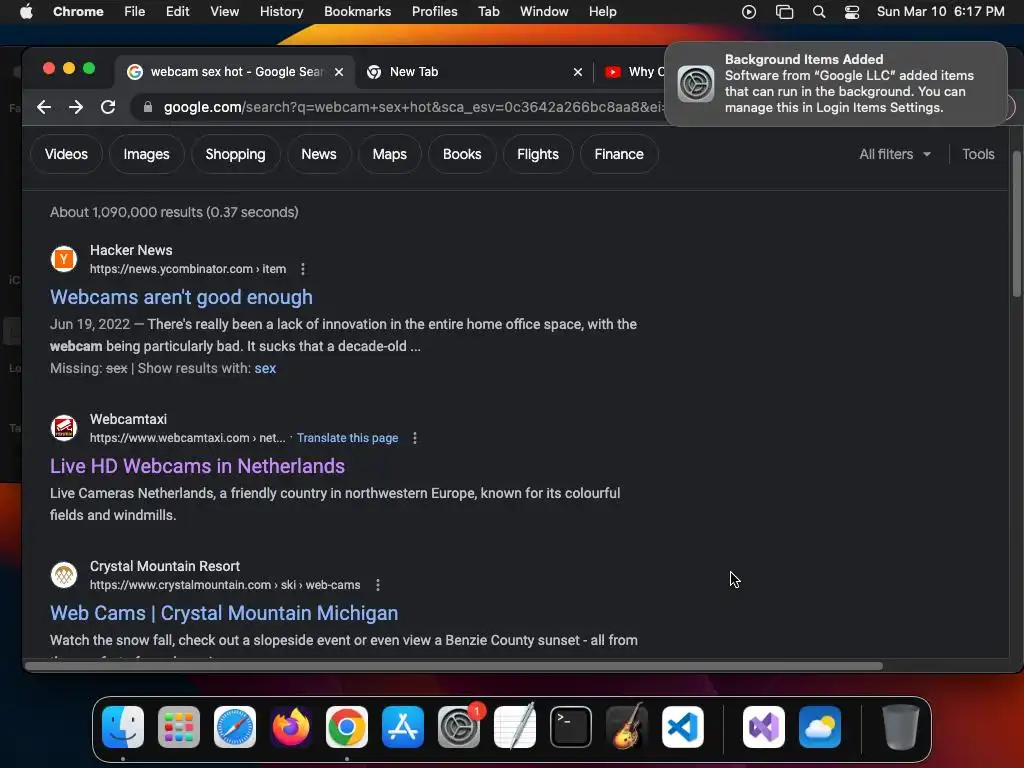The width and height of the screenshot is (1024, 768).
Task: Filter results by Flights
Action: pos(537,154)
